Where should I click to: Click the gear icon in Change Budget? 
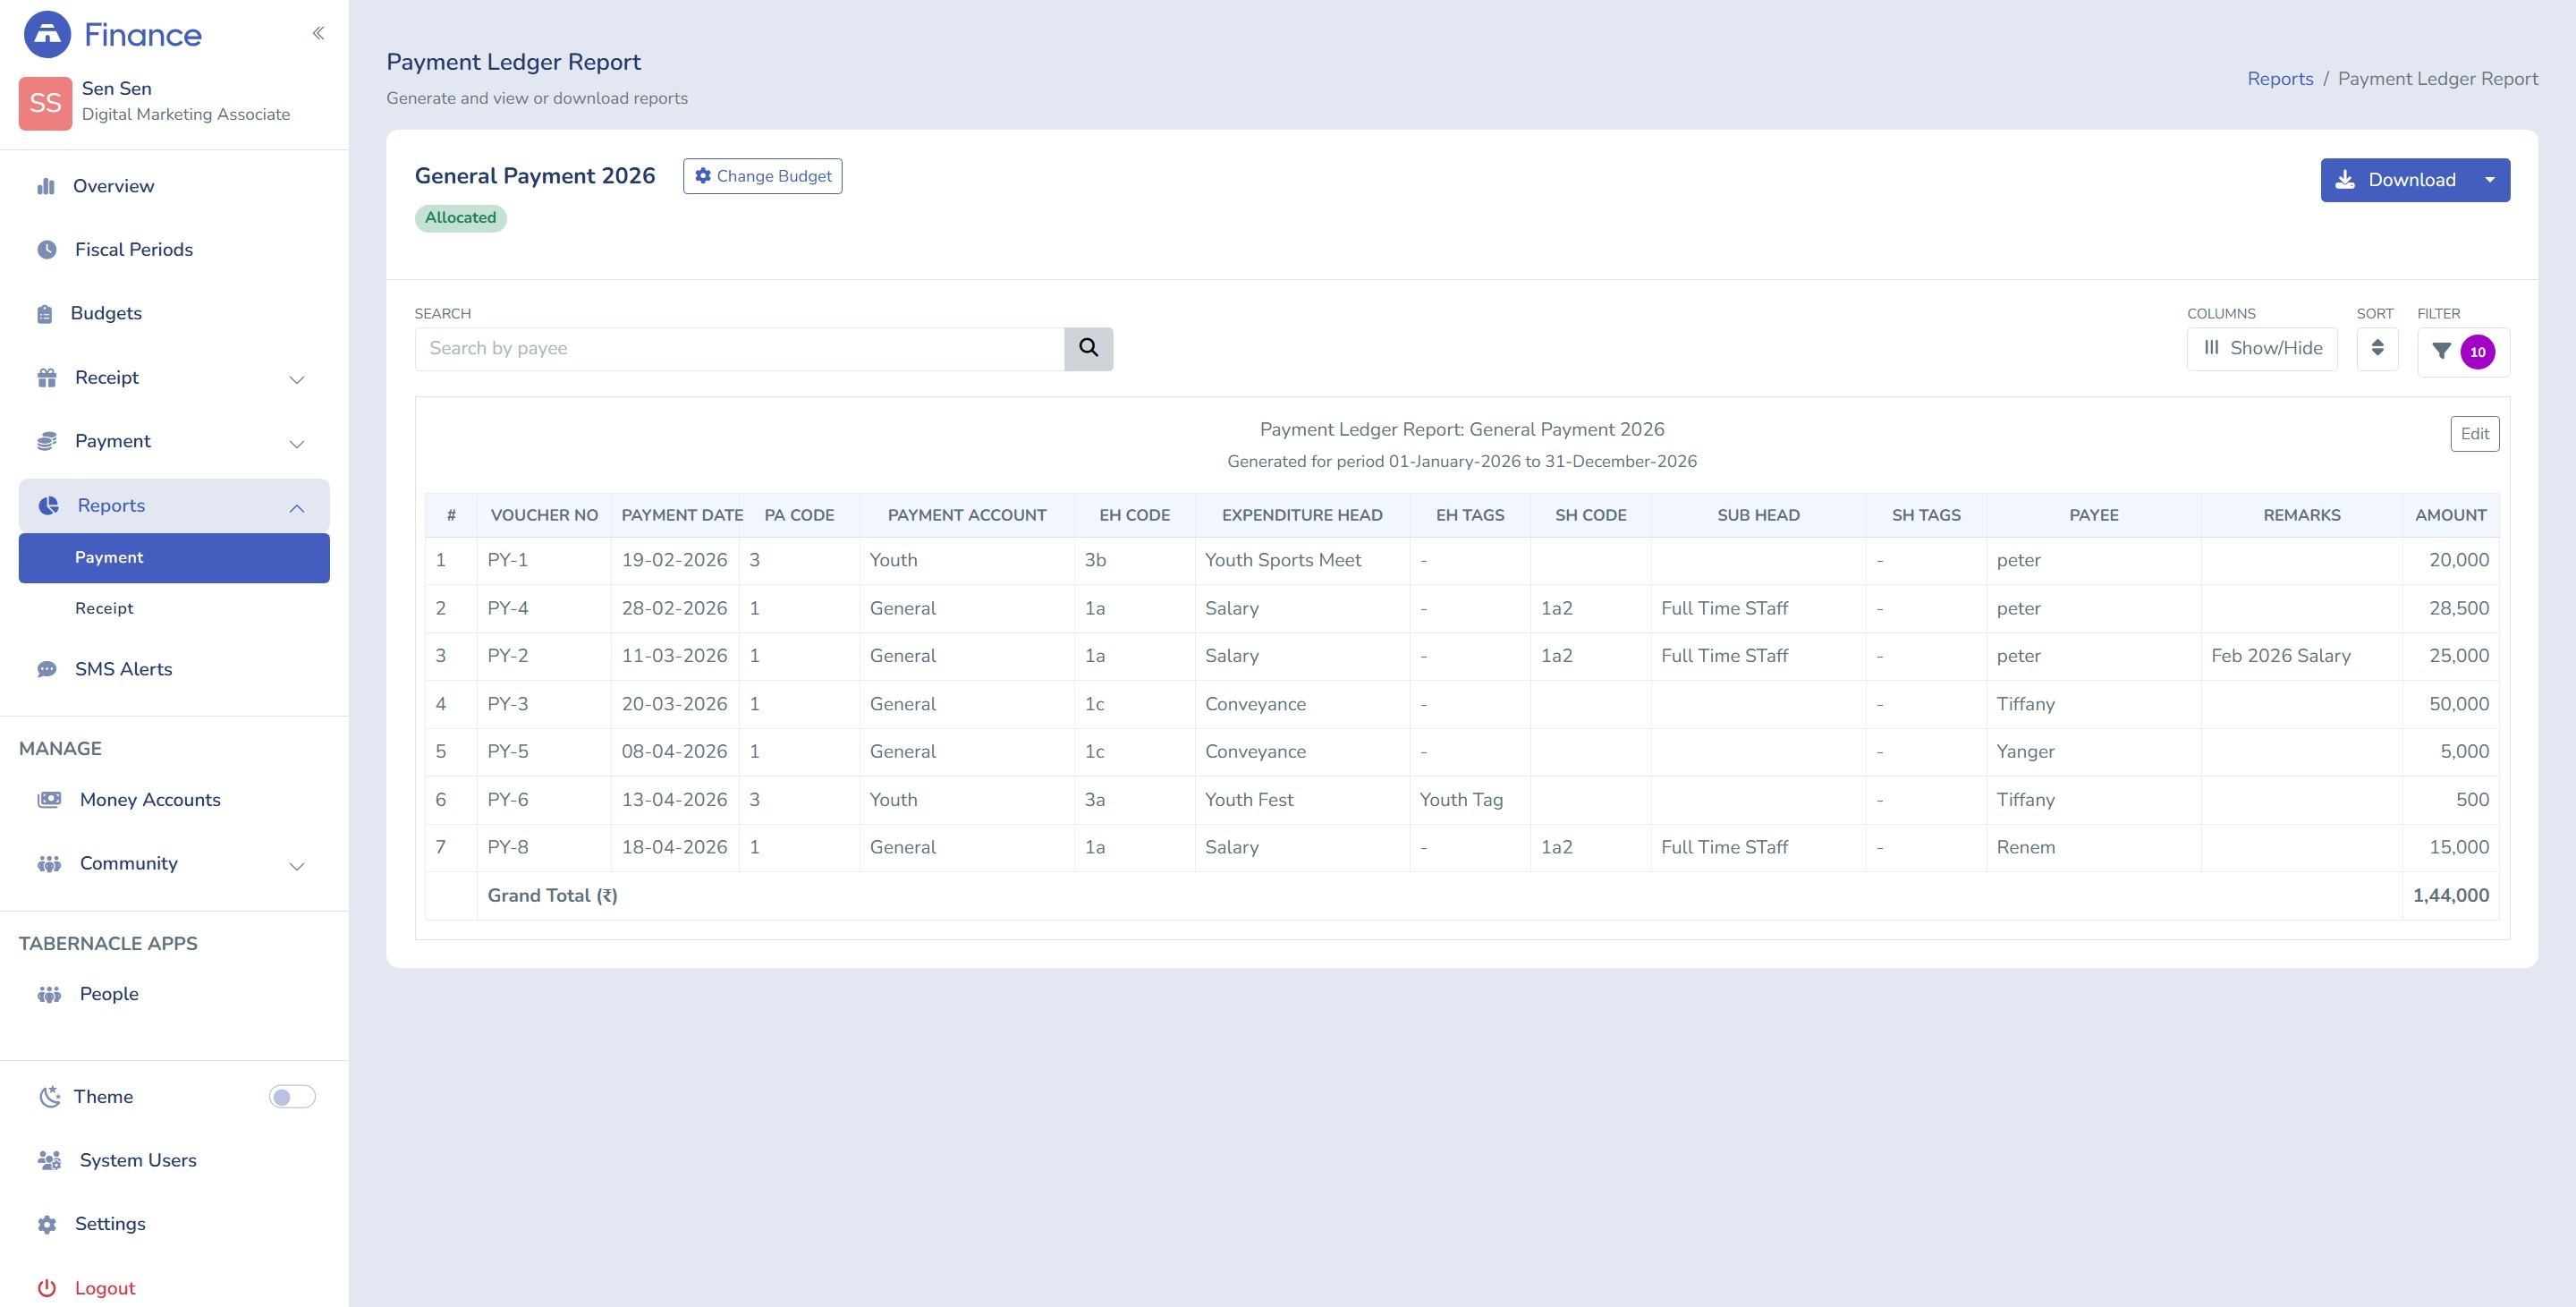pyautogui.click(x=703, y=176)
